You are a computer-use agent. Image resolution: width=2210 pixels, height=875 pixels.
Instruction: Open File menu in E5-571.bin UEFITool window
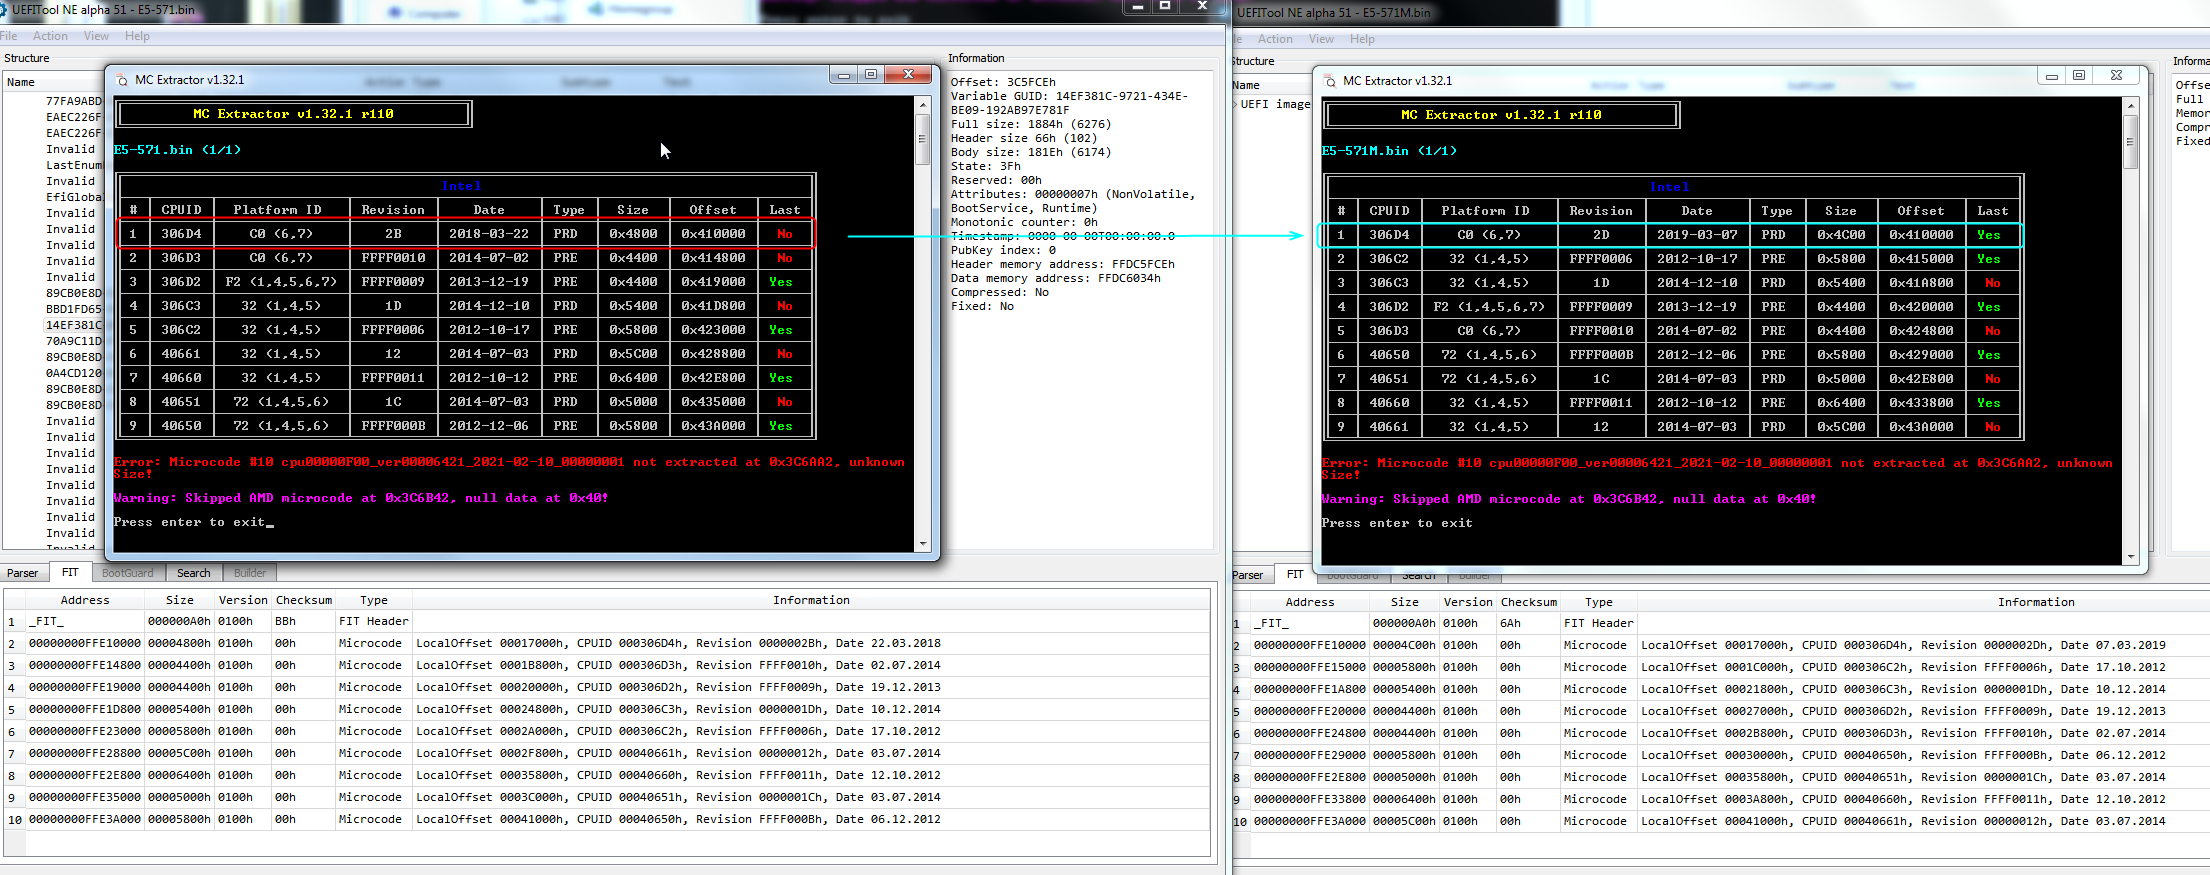pyautogui.click(x=9, y=36)
